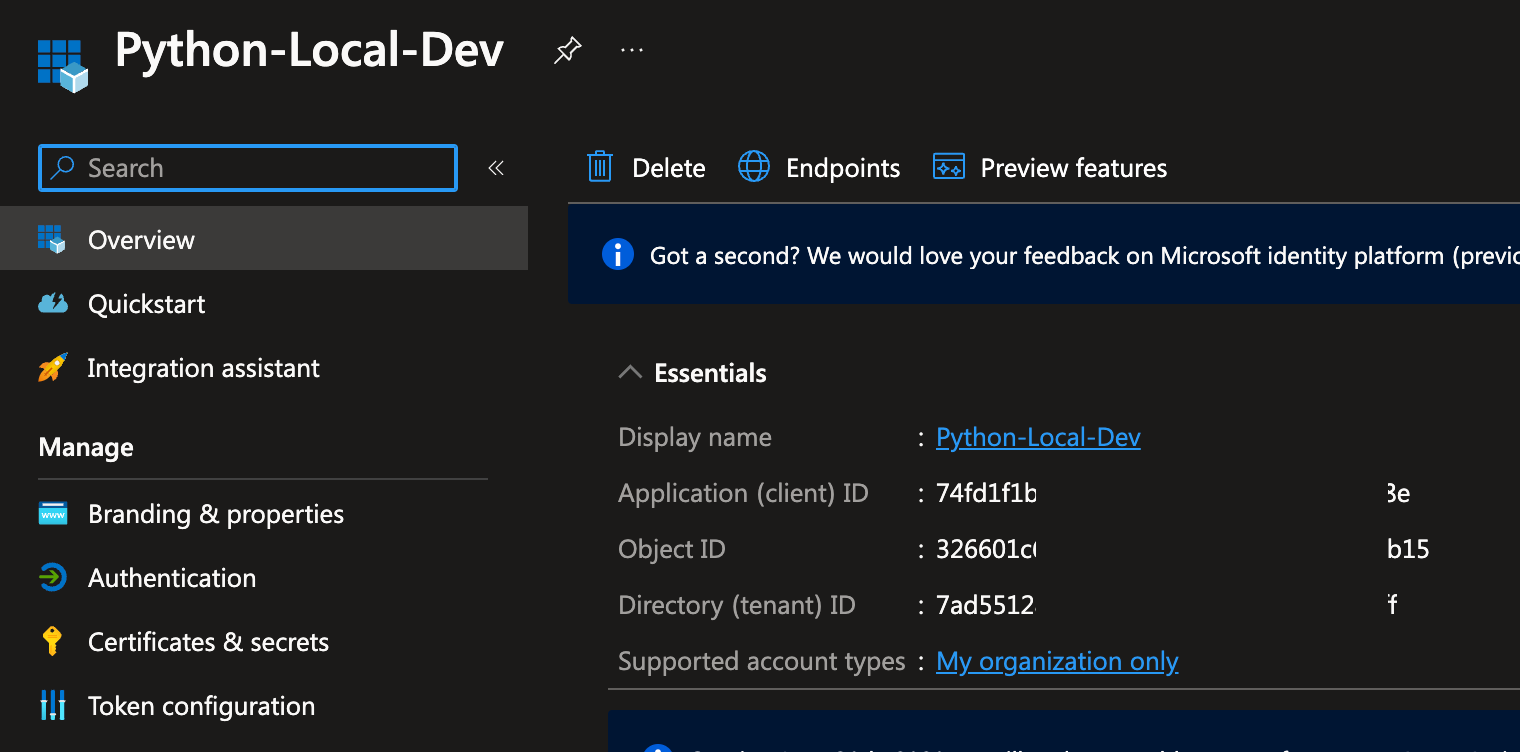Open the Python-Local-Dev display name link

[x=1037, y=437]
